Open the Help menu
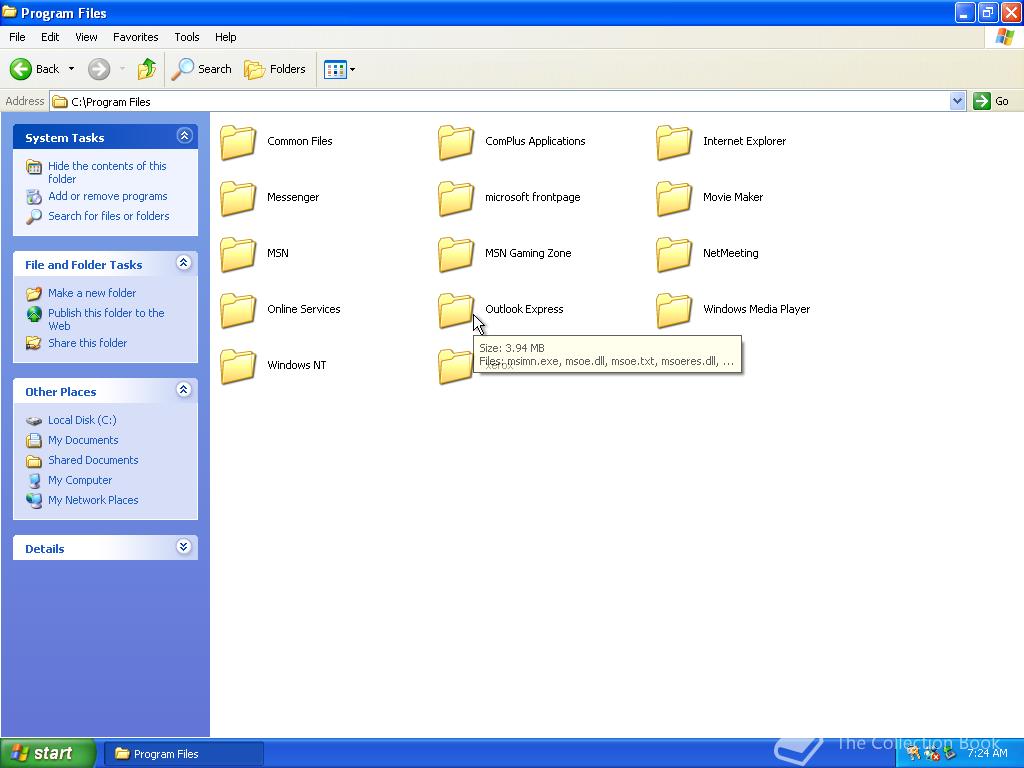The image size is (1024, 768). tap(225, 37)
